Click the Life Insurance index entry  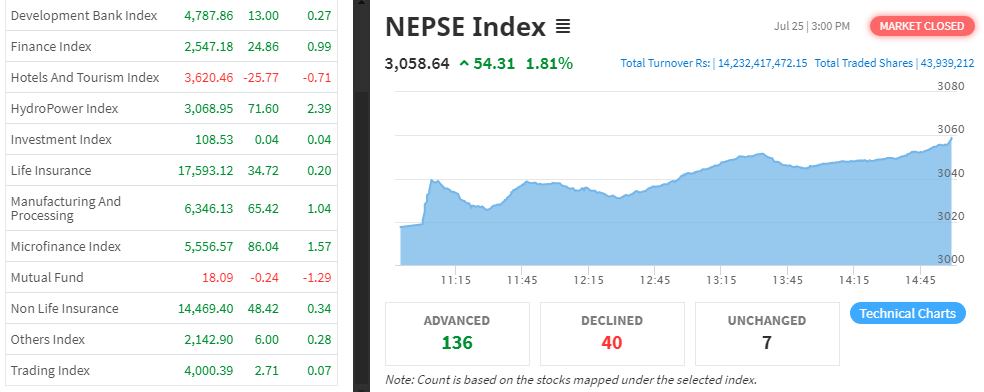(51, 171)
